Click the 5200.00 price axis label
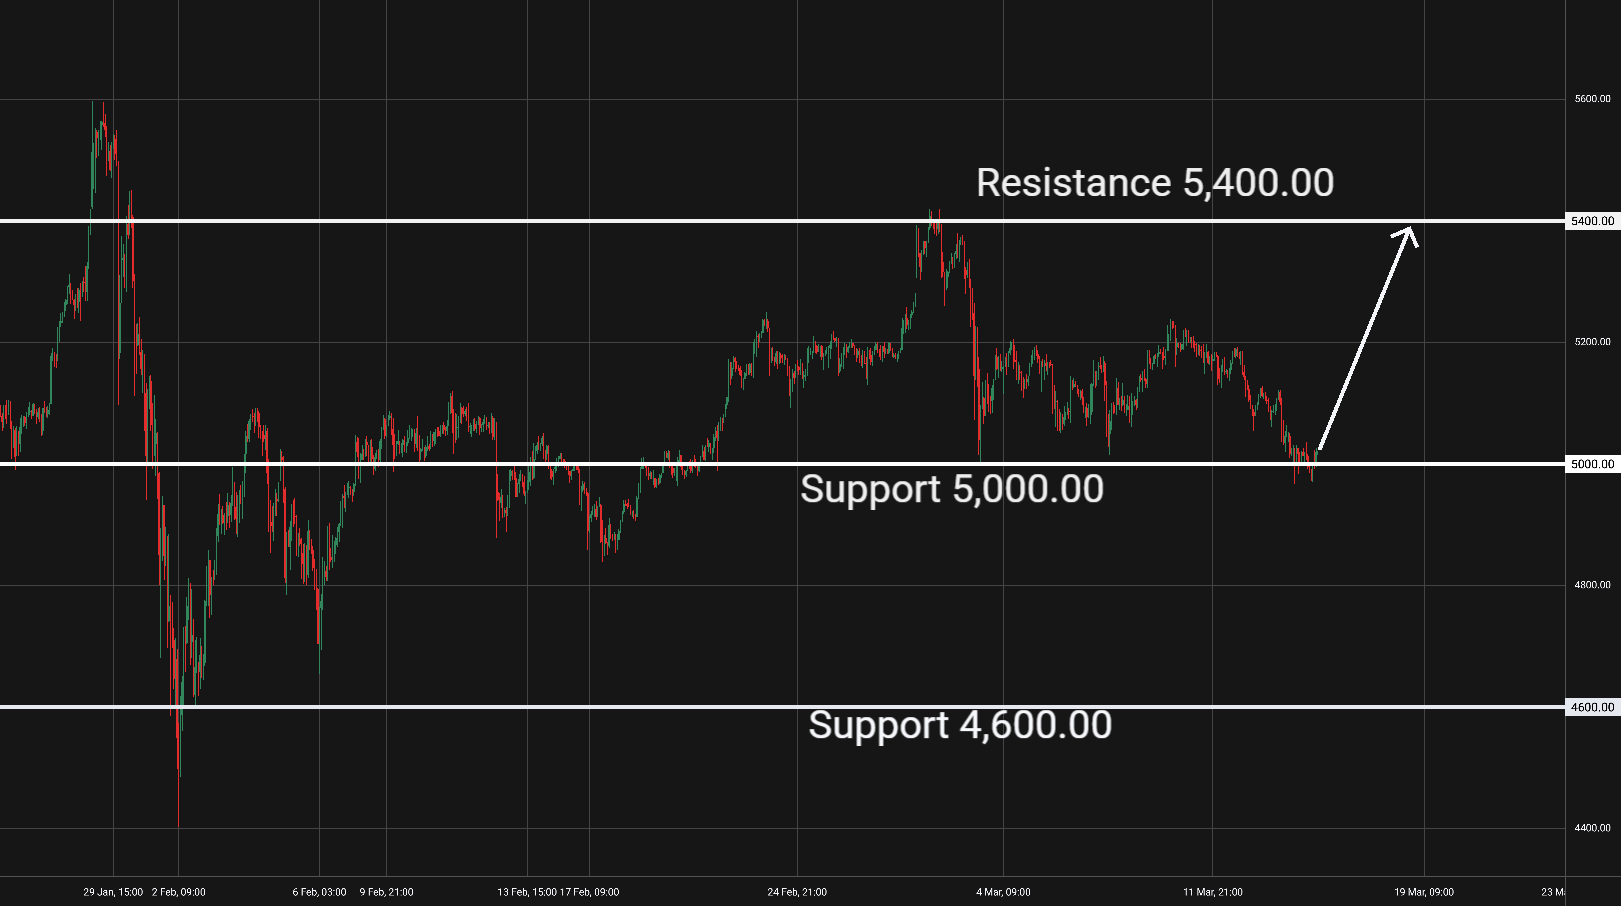 point(1592,342)
